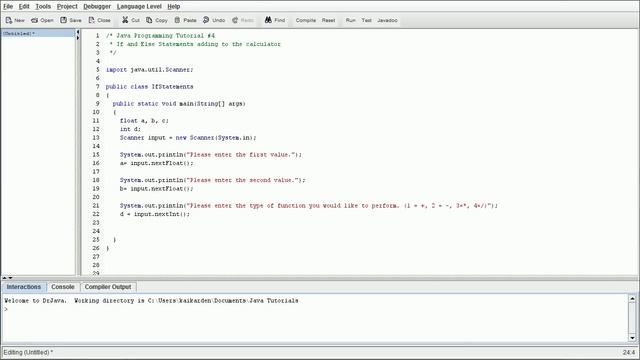Click the 'Editing (Untitled) *' status text
Image resolution: width=640 pixels, height=360 pixels.
pyautogui.click(x=28, y=352)
